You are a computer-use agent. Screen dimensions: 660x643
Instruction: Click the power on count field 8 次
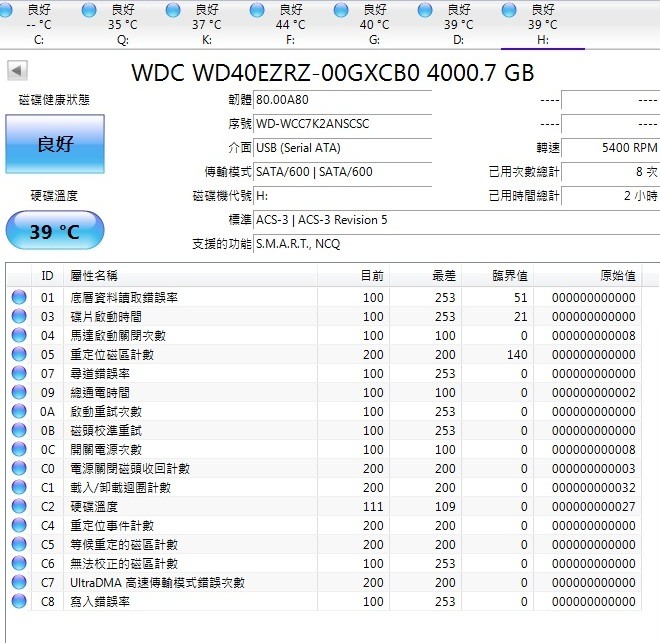[610, 172]
